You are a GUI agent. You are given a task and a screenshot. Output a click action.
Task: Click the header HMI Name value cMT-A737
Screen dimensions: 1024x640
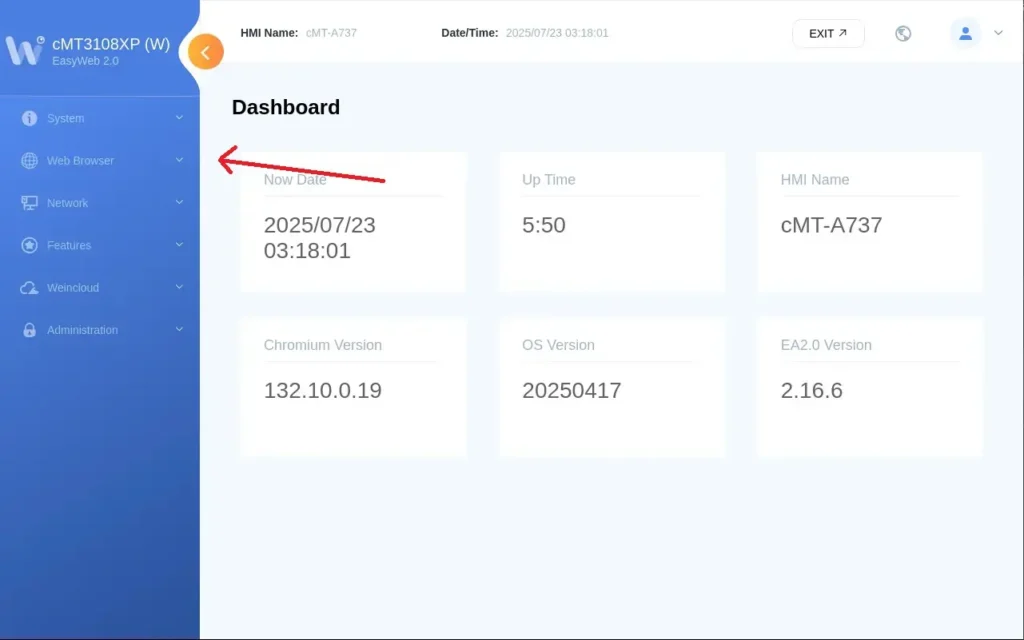pyautogui.click(x=331, y=33)
